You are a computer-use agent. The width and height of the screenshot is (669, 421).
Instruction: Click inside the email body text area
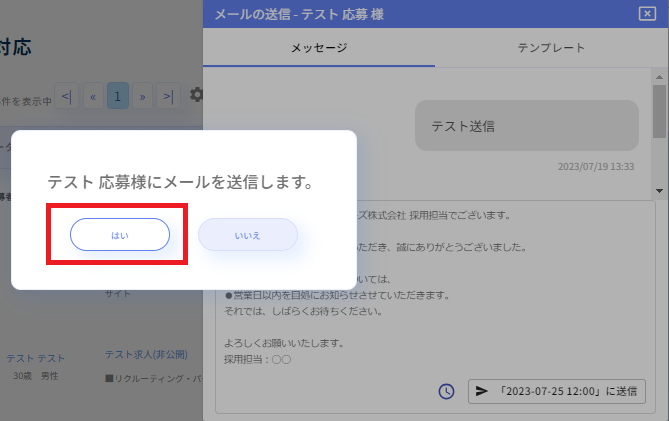pyautogui.click(x=435, y=307)
